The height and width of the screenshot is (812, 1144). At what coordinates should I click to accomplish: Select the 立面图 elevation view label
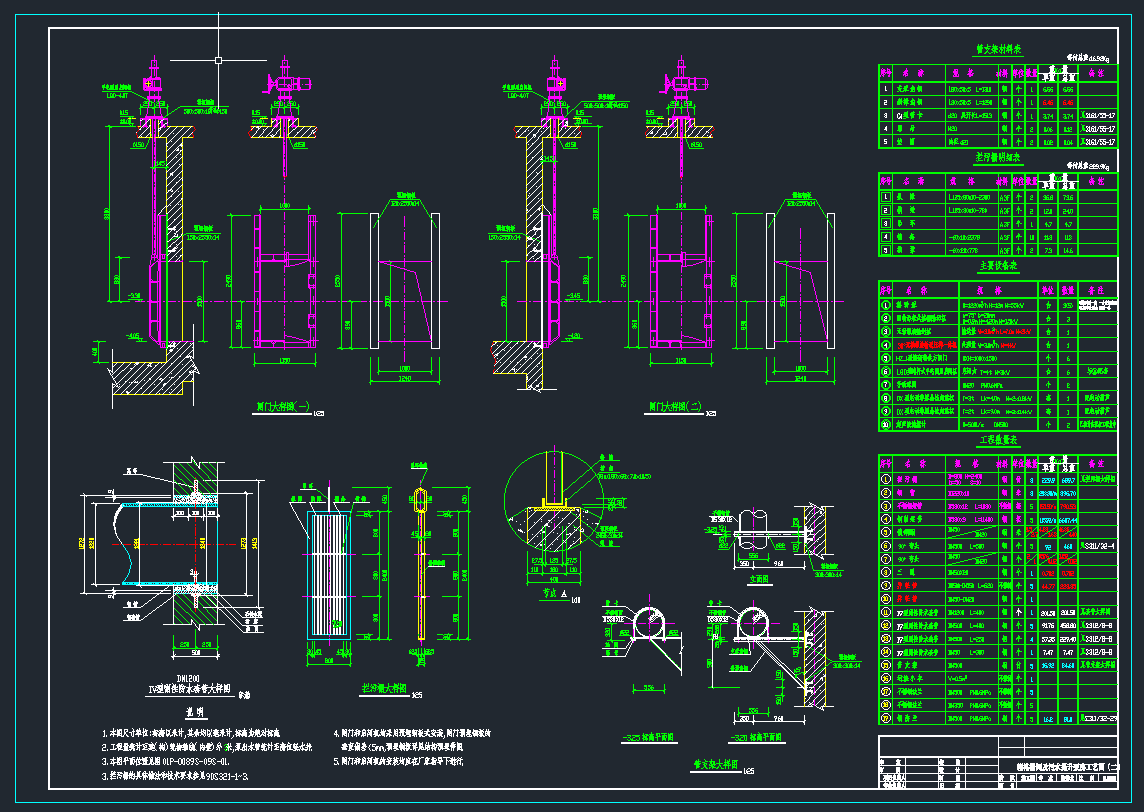(x=759, y=579)
